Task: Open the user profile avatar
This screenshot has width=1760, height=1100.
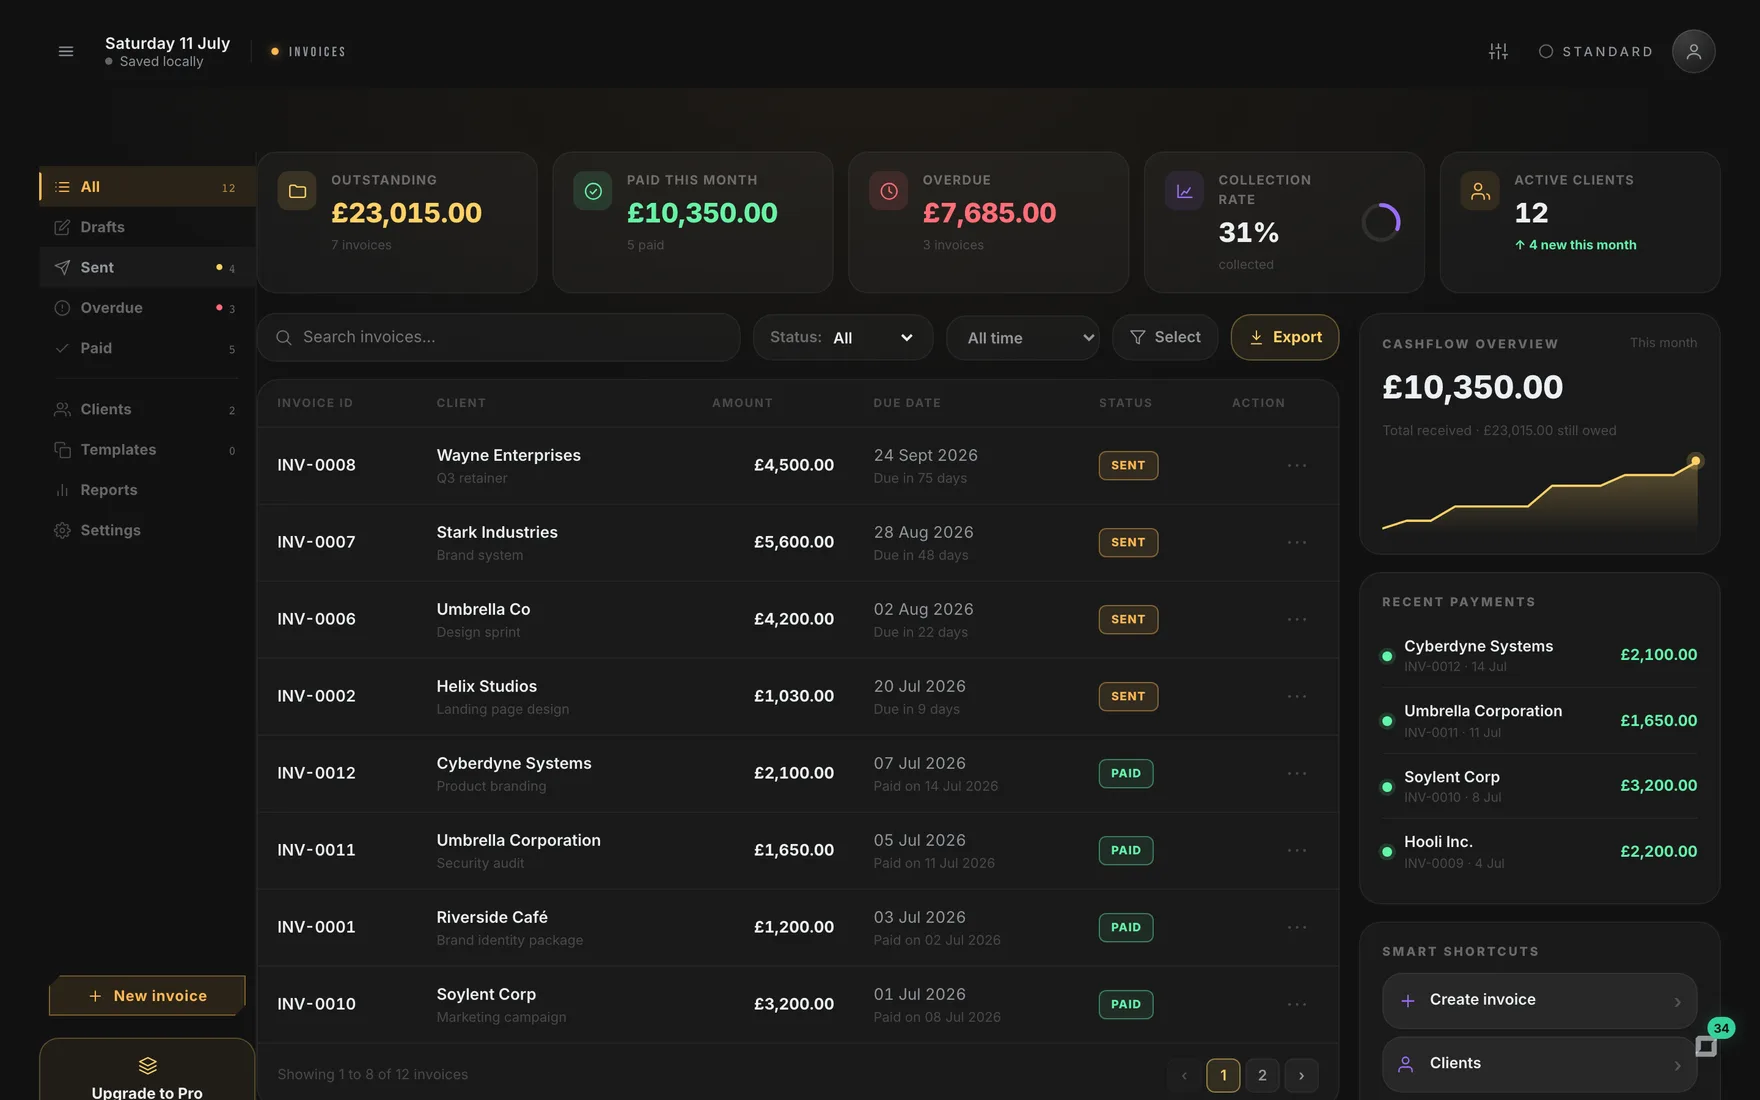Action: click(x=1693, y=51)
